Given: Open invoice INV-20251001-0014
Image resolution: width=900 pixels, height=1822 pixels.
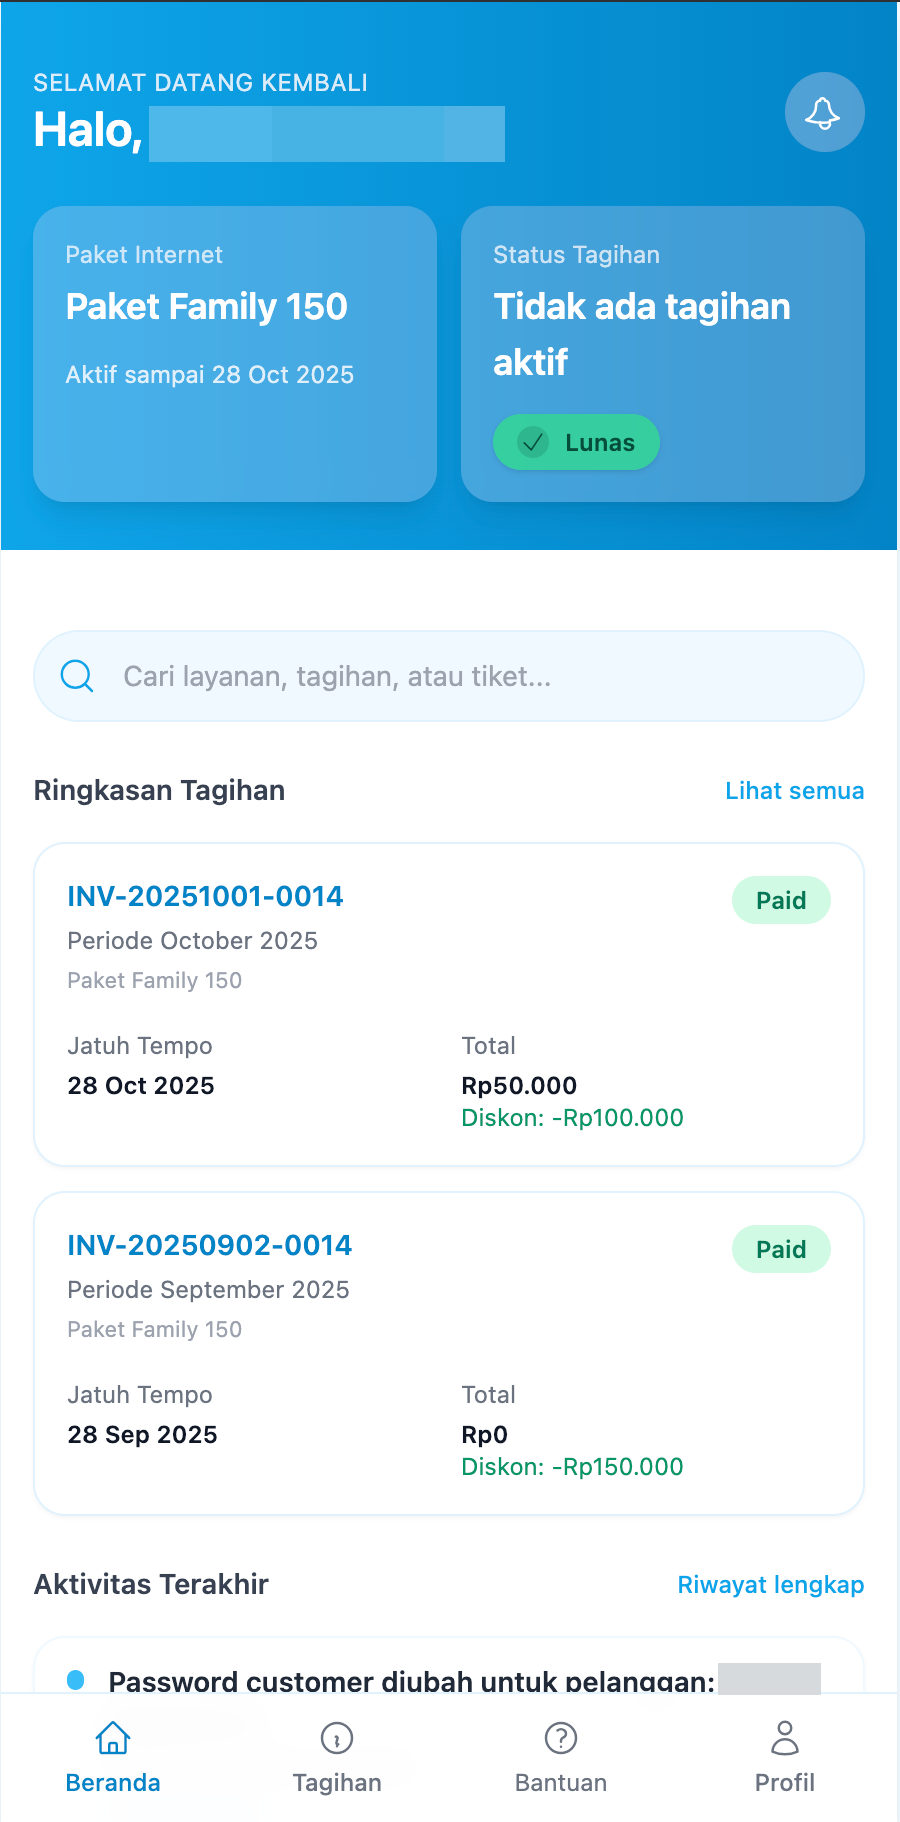Looking at the screenshot, I should point(205,896).
